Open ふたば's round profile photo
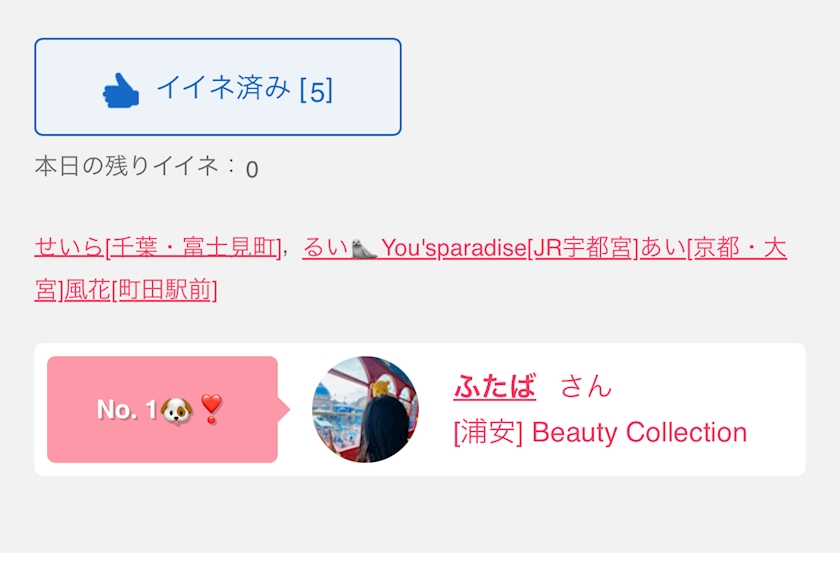 point(365,409)
